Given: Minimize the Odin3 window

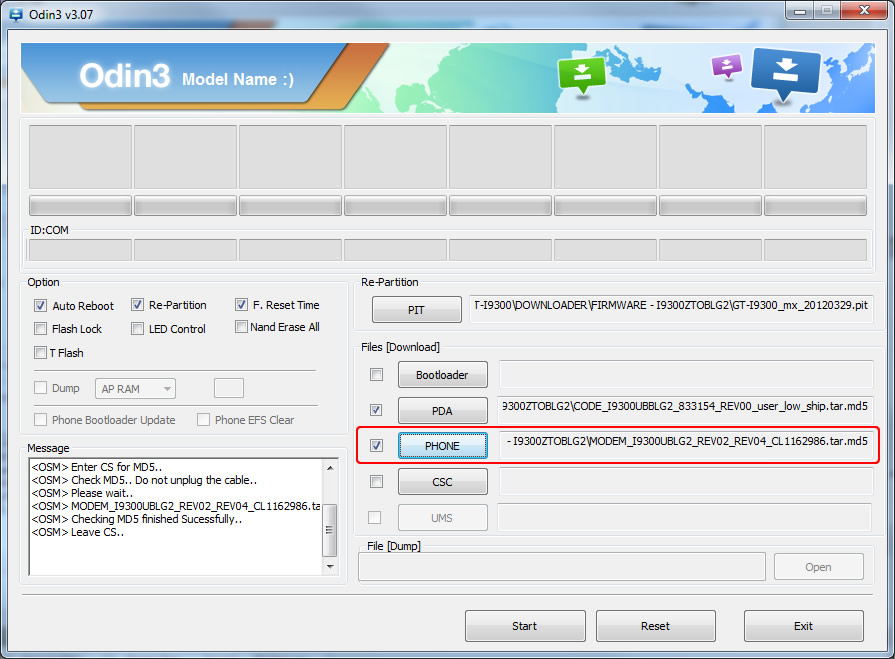Looking at the screenshot, I should (x=800, y=11).
